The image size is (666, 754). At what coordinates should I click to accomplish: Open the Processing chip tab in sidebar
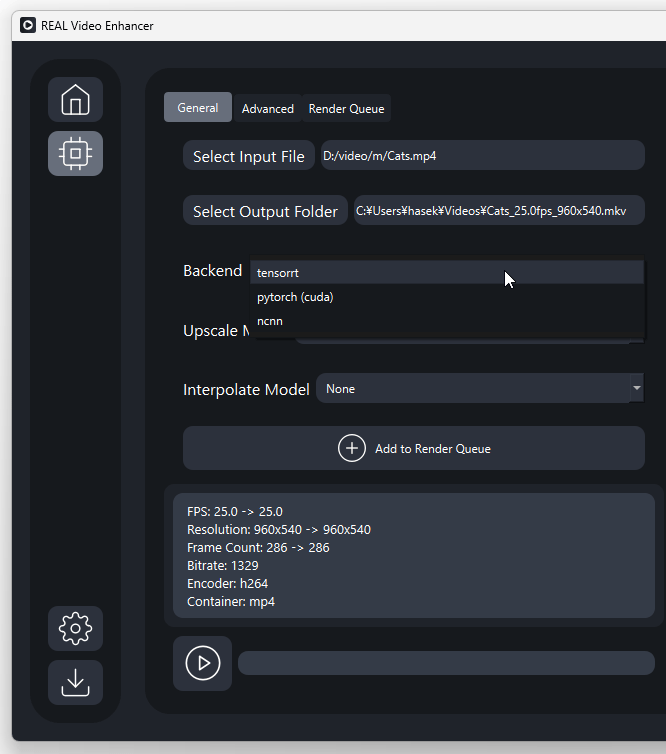click(x=75, y=153)
